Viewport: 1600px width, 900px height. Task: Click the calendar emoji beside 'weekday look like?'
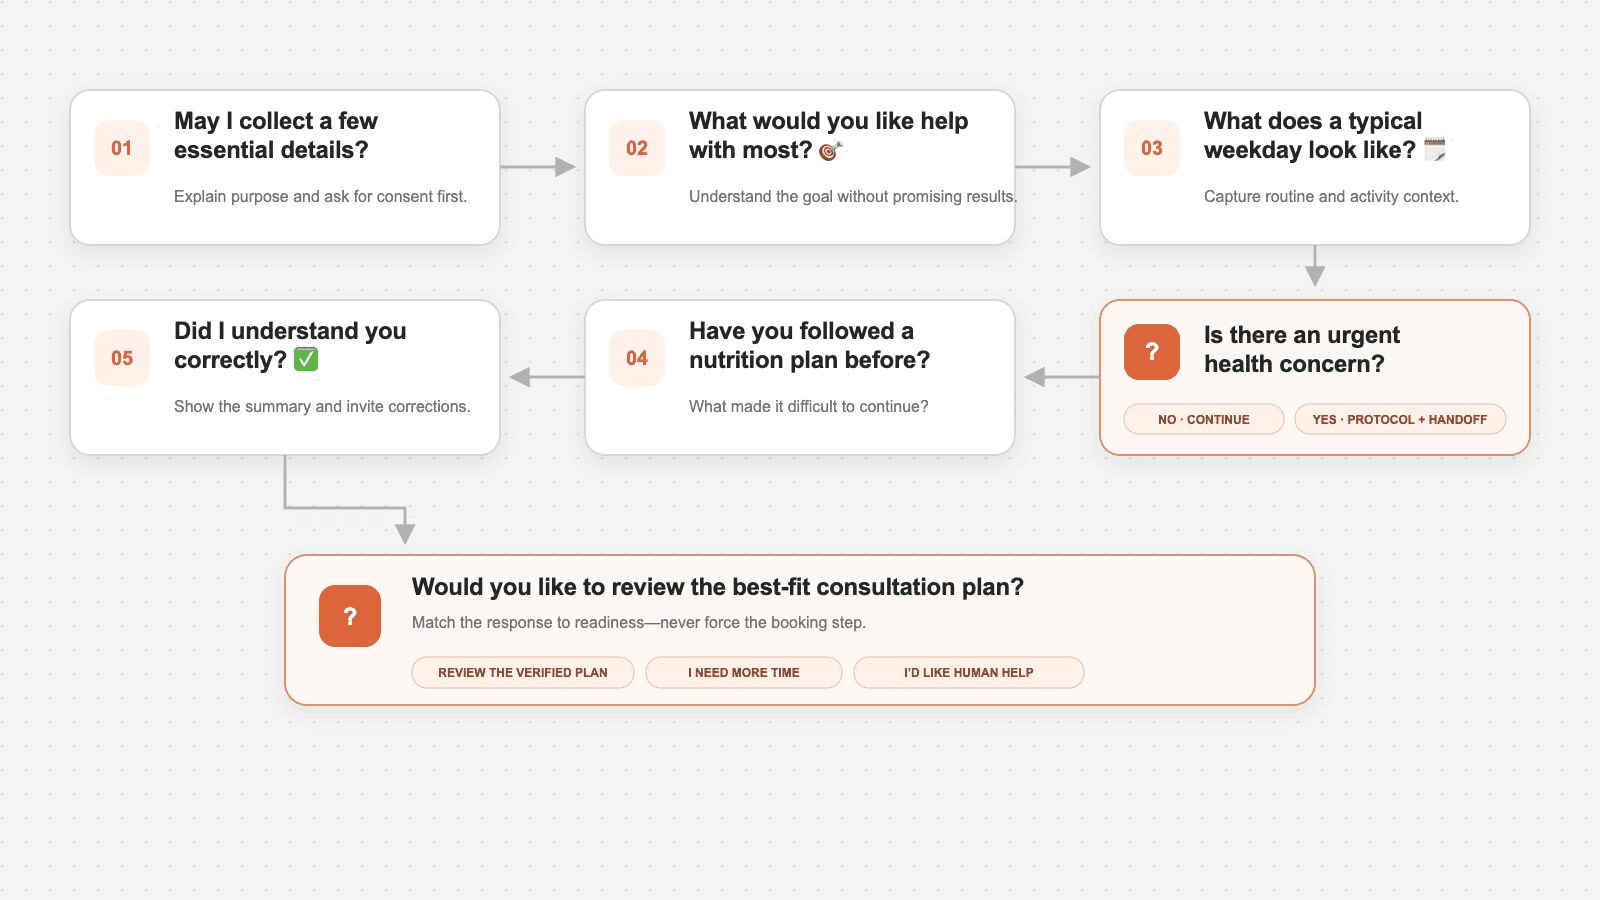pos(1435,150)
